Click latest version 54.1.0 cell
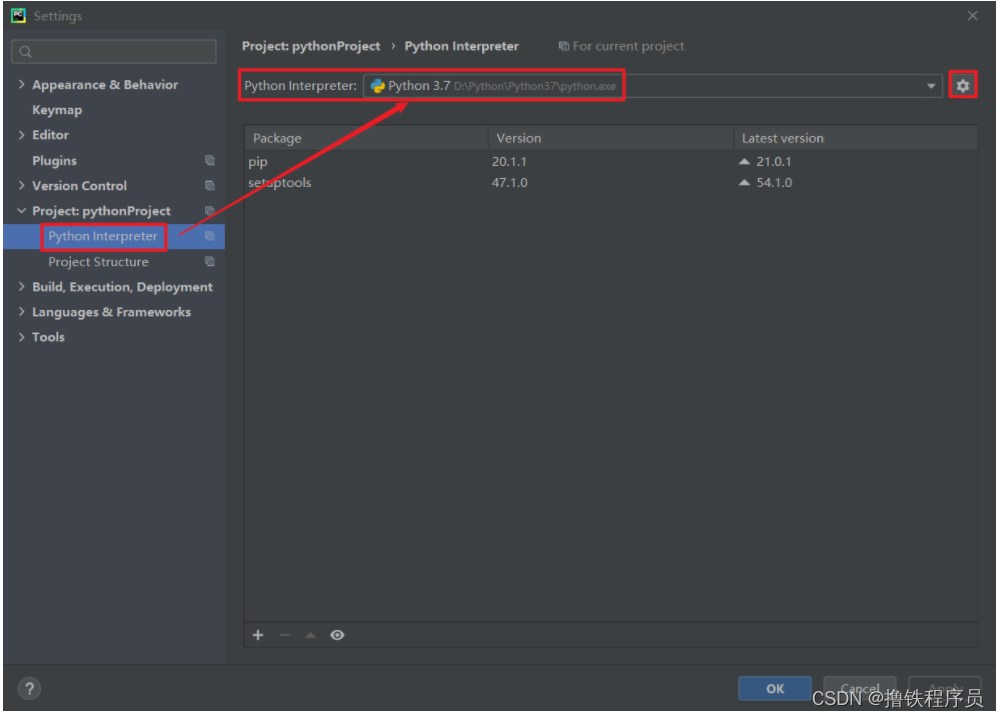Image resolution: width=1000 pixels, height=718 pixels. pyautogui.click(x=774, y=182)
